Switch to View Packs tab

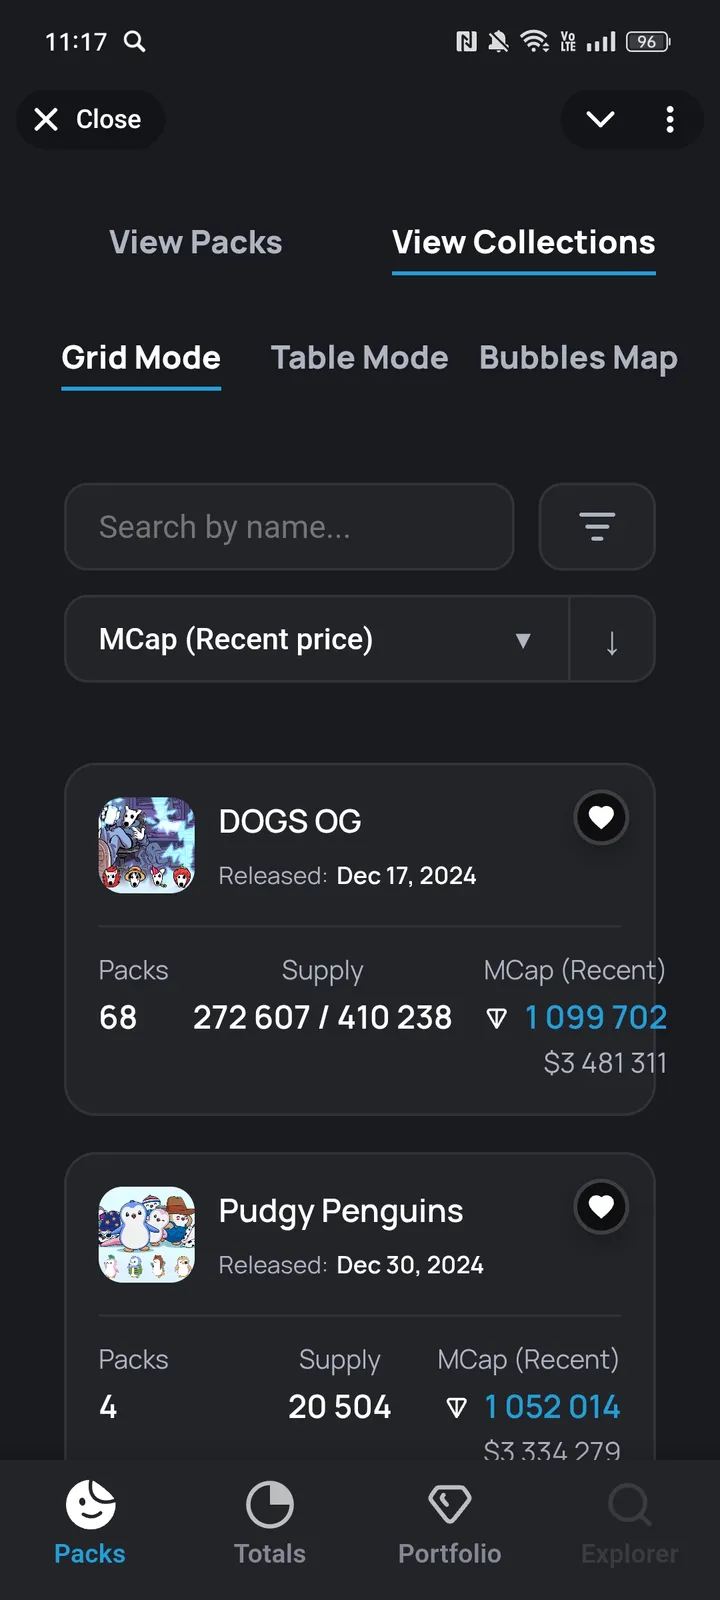pos(196,242)
